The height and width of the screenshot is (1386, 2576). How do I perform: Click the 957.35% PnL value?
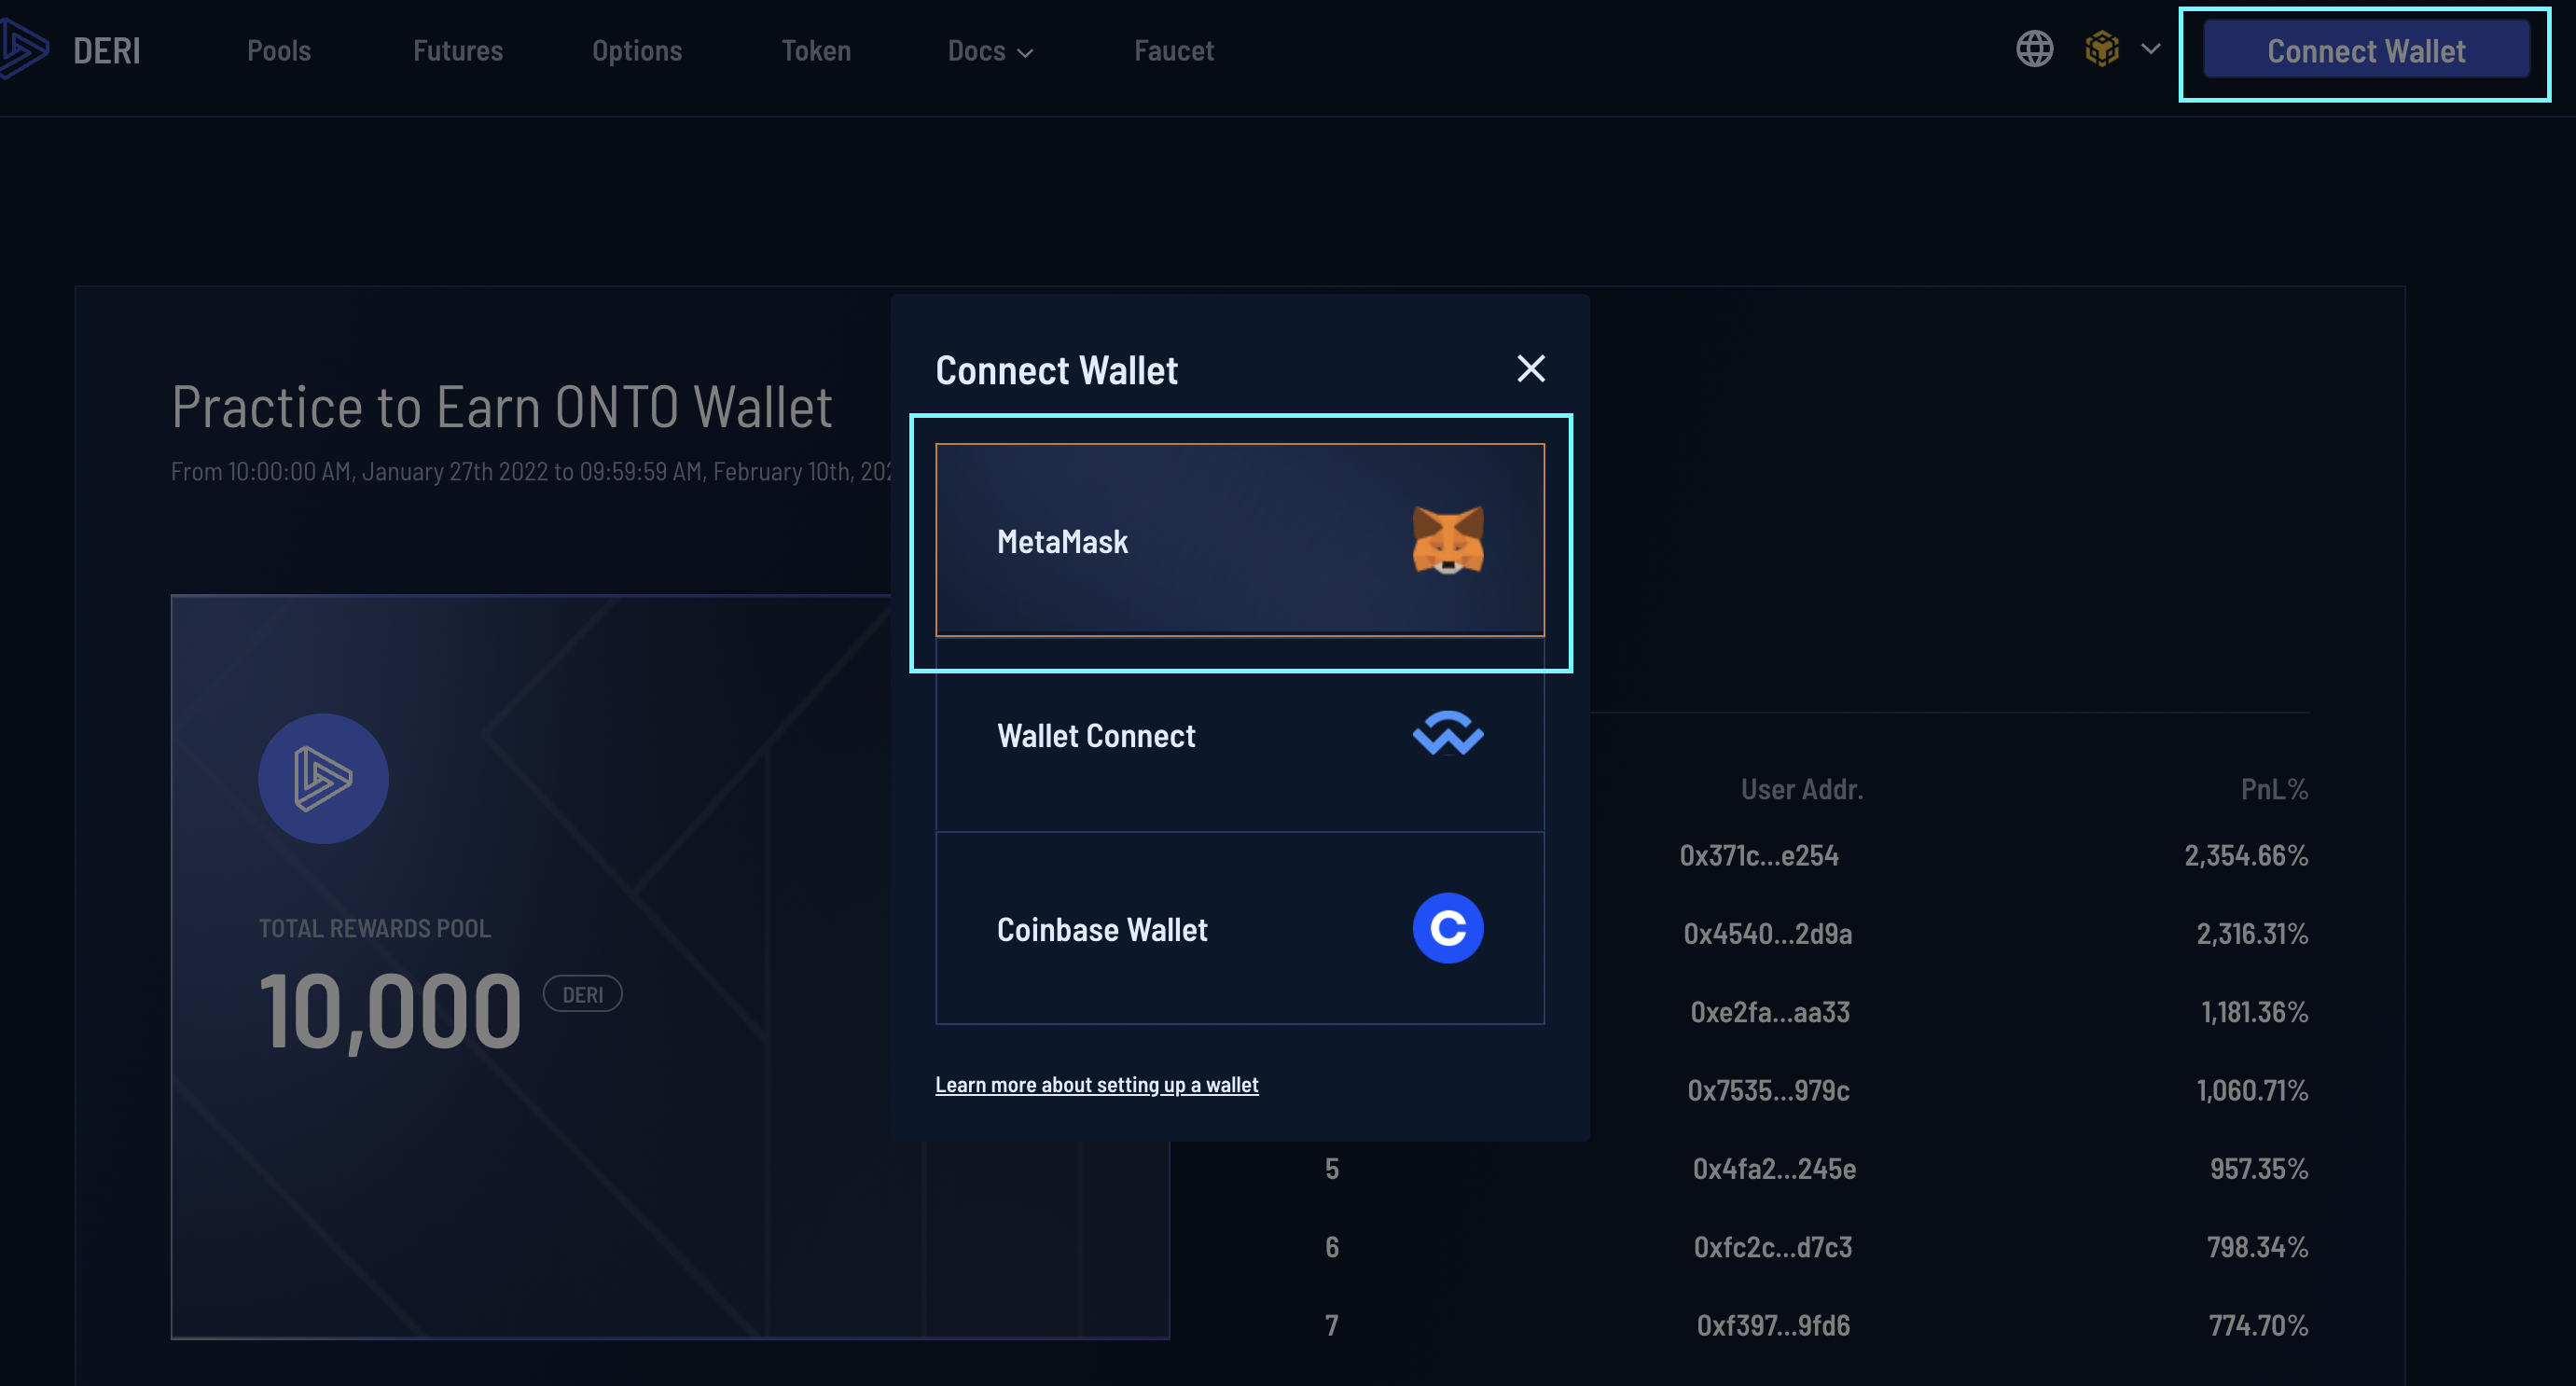pyautogui.click(x=2259, y=1169)
